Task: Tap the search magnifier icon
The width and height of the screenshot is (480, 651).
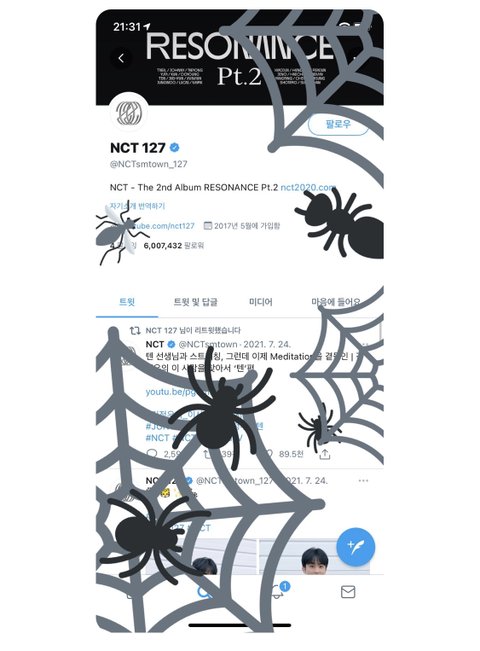Action: coord(204,592)
